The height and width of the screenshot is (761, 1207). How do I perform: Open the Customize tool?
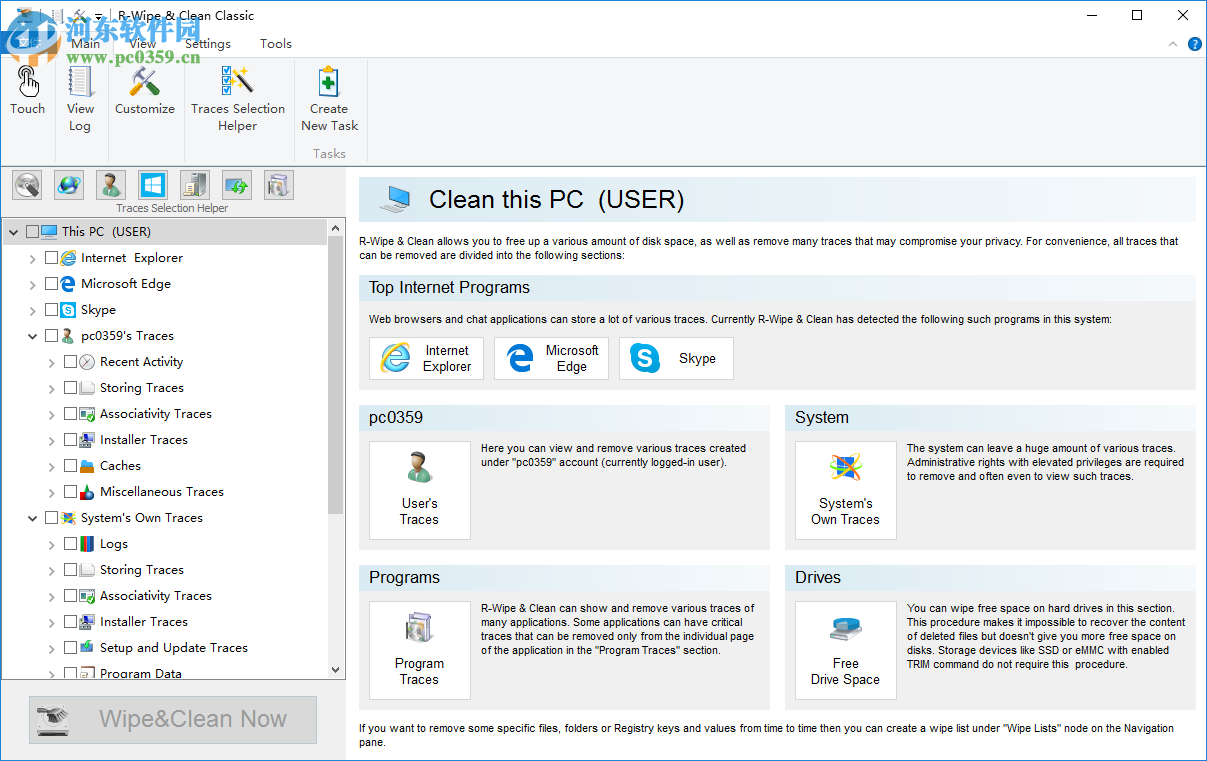coord(145,91)
